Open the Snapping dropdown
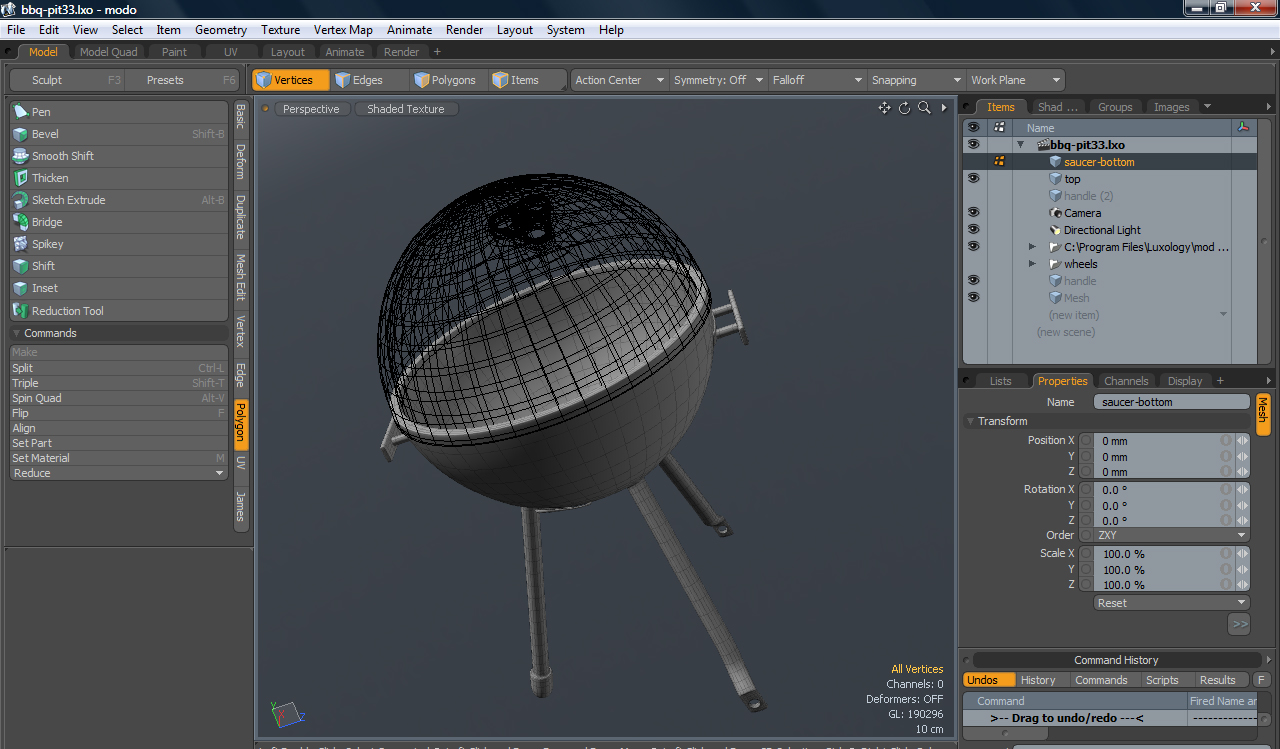 point(916,80)
